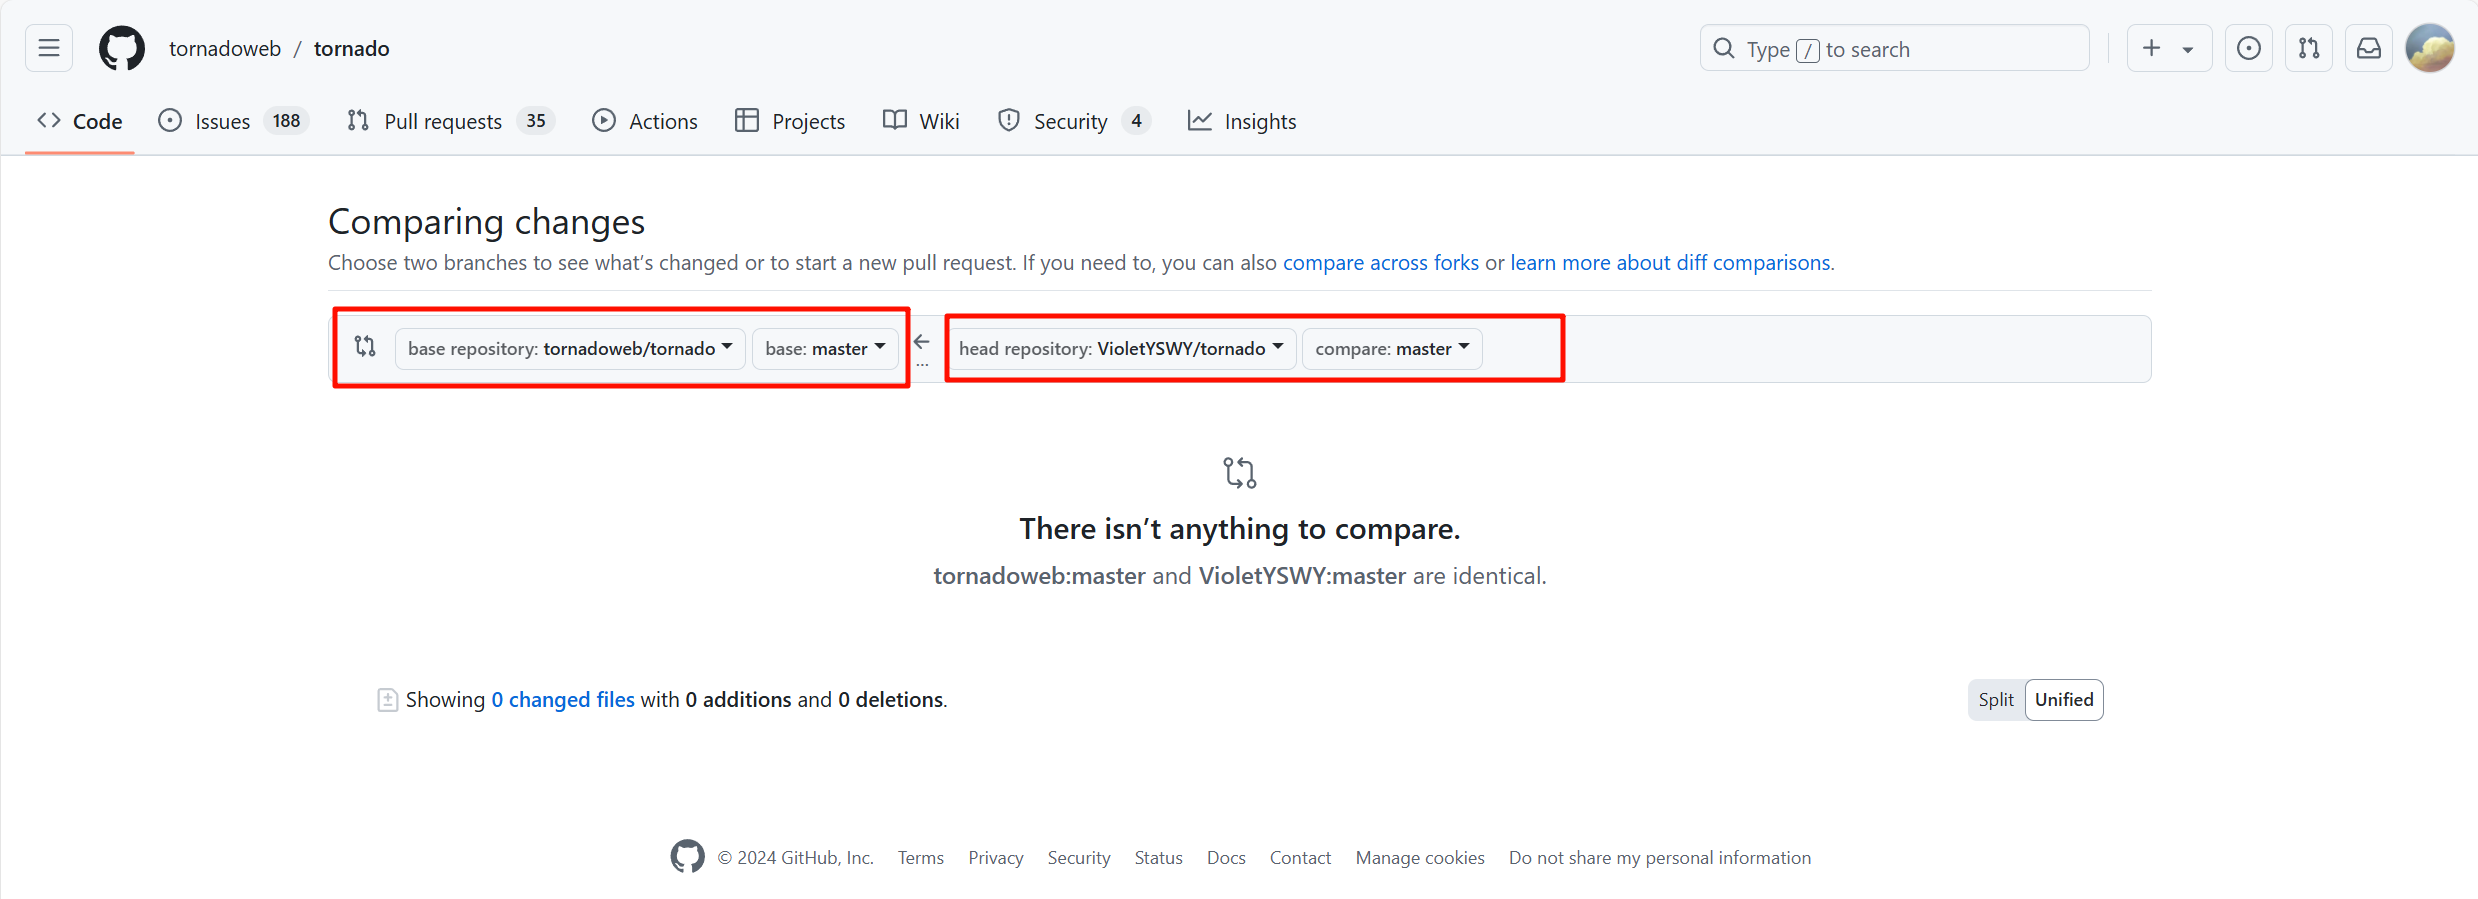Switch to the Projects tab
This screenshot has height=899, width=2478.
pos(790,121)
